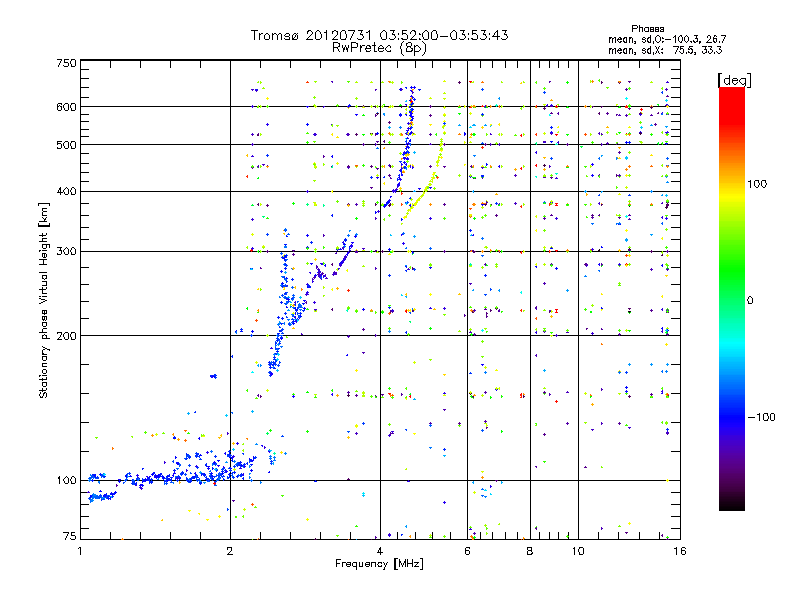The width and height of the screenshot is (800, 600).
Task: Click the 'mean, sd,X: 75.5, 33.3' line
Action: tap(665, 50)
